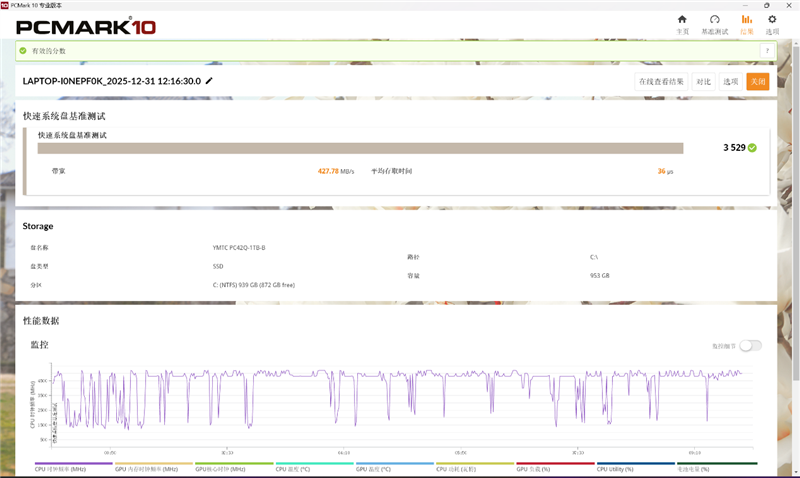This screenshot has height=478, width=800.
Task: Toggle the 监控细节 monitoring detail switch
Action: click(x=751, y=346)
